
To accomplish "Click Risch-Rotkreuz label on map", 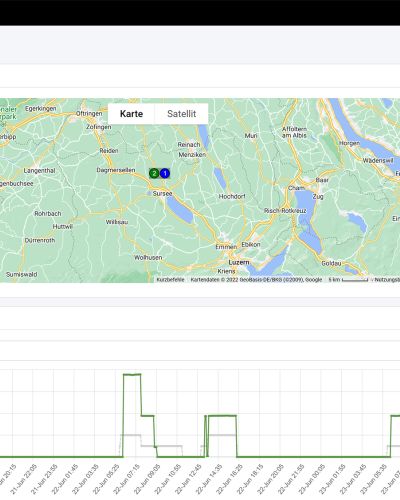I will point(285,211).
